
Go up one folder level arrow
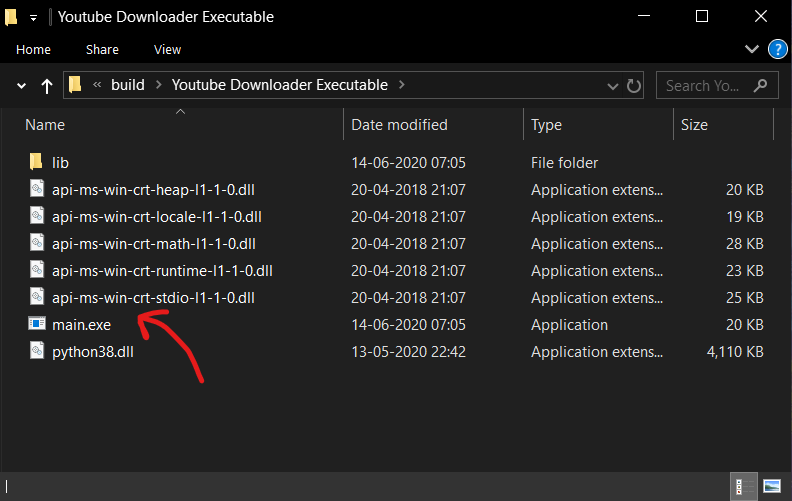click(x=46, y=86)
